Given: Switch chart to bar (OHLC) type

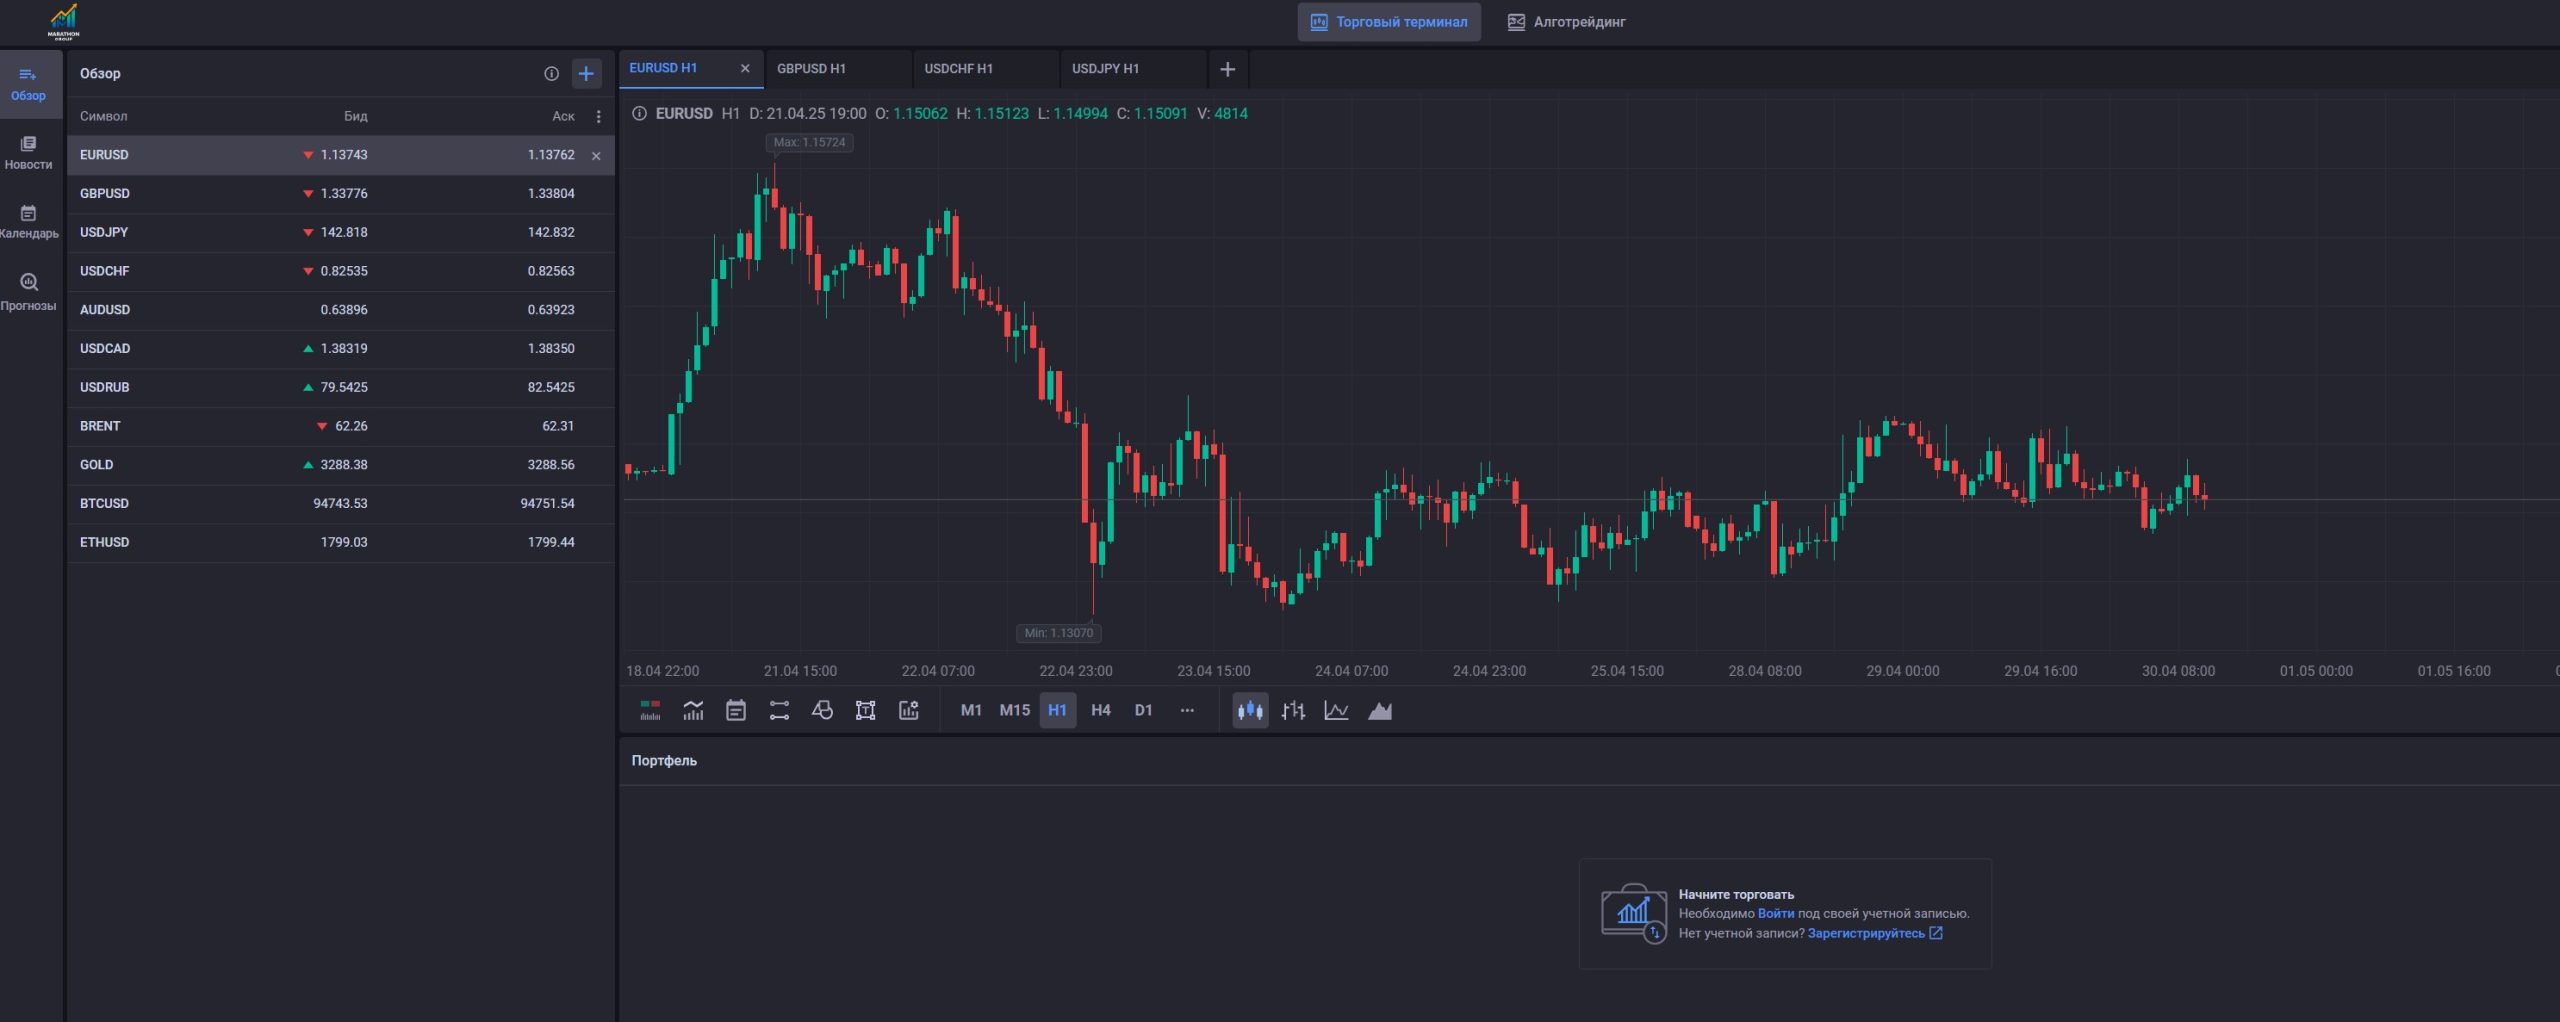Looking at the screenshot, I should 1293,710.
